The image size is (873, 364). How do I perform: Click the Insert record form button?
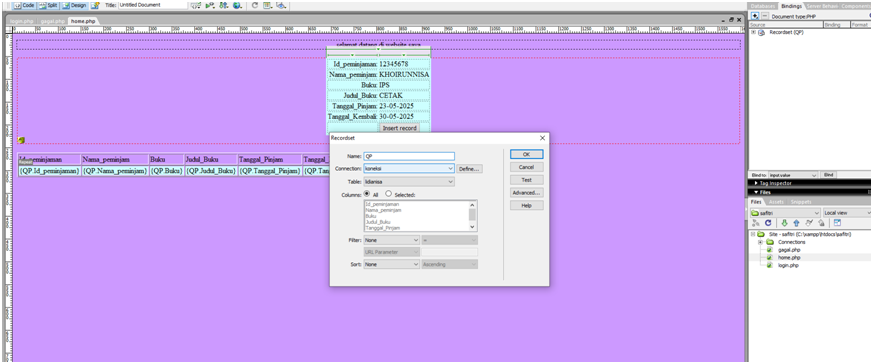click(x=399, y=128)
